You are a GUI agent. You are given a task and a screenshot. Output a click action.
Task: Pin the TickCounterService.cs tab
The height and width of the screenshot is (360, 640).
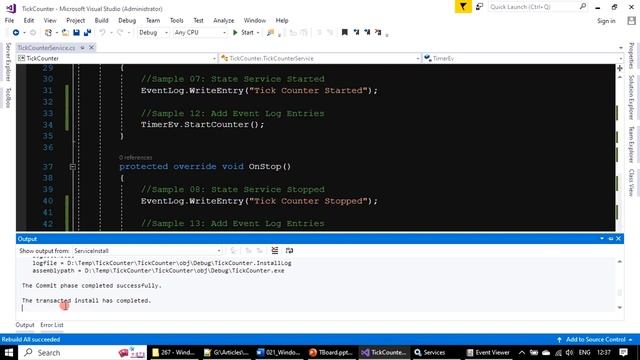(82, 48)
